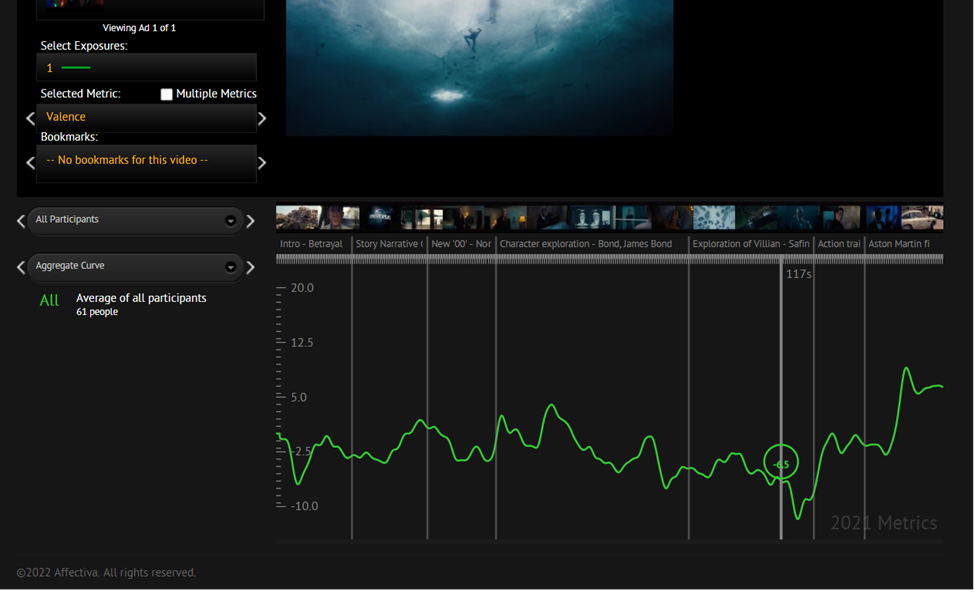Go to next bookmark arrow
The image size is (975, 595).
coord(262,163)
